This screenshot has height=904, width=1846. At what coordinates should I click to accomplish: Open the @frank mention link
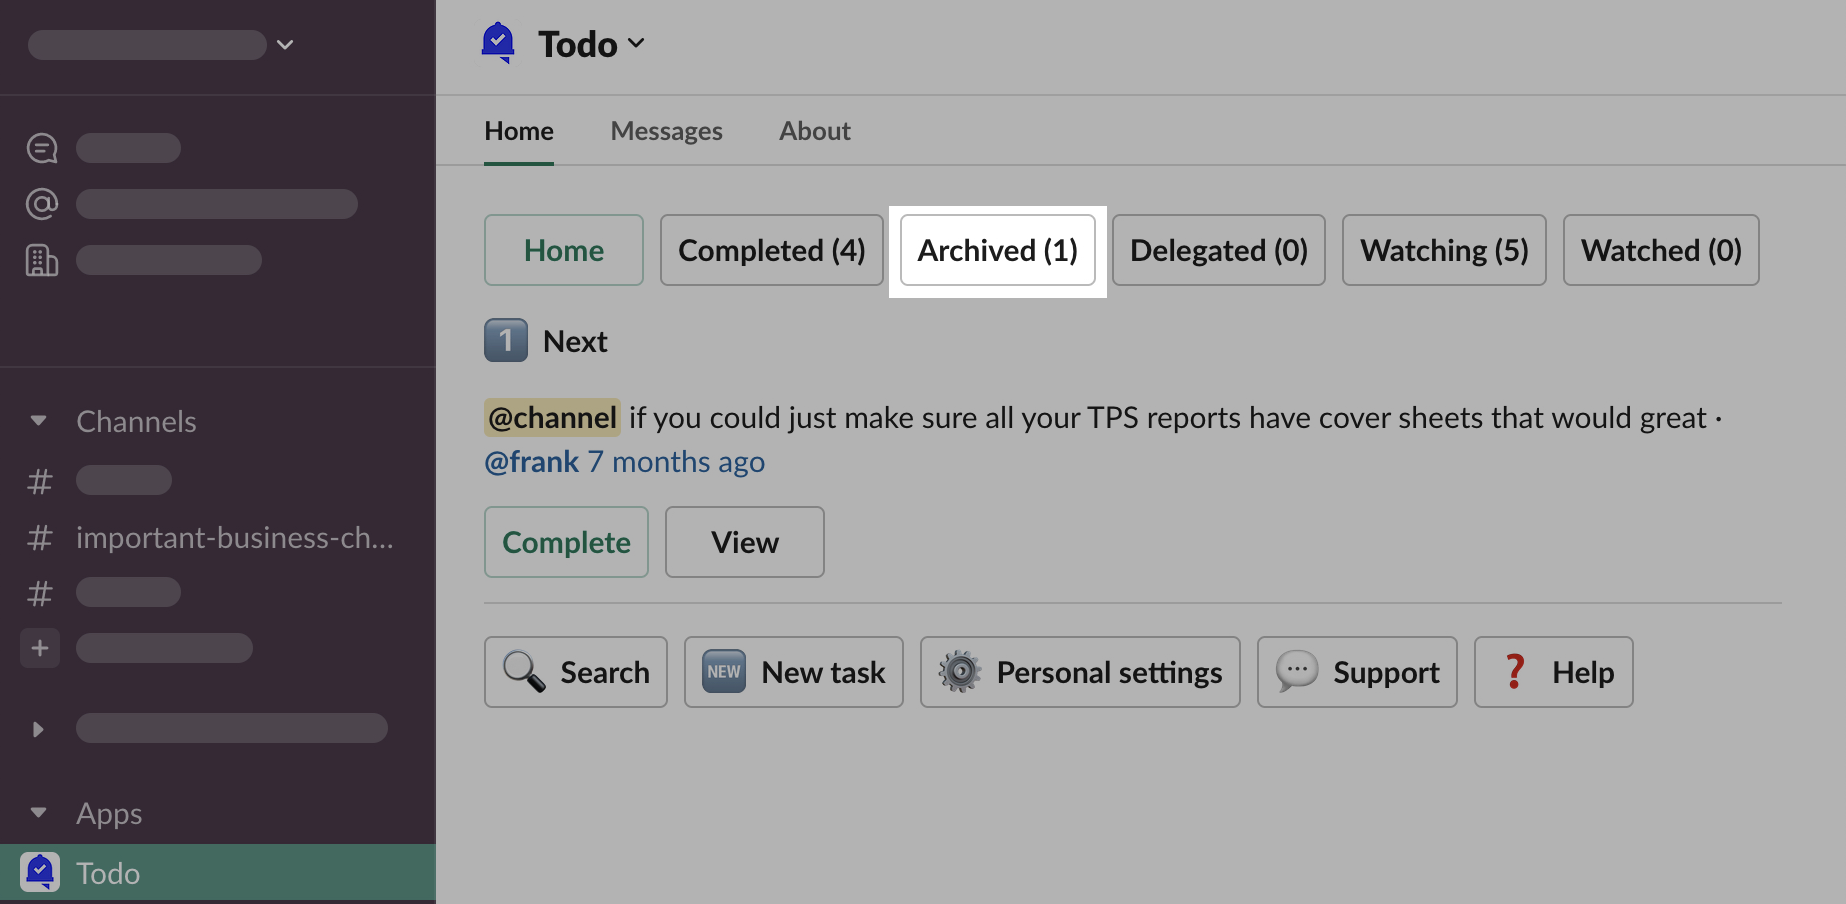pos(531,462)
